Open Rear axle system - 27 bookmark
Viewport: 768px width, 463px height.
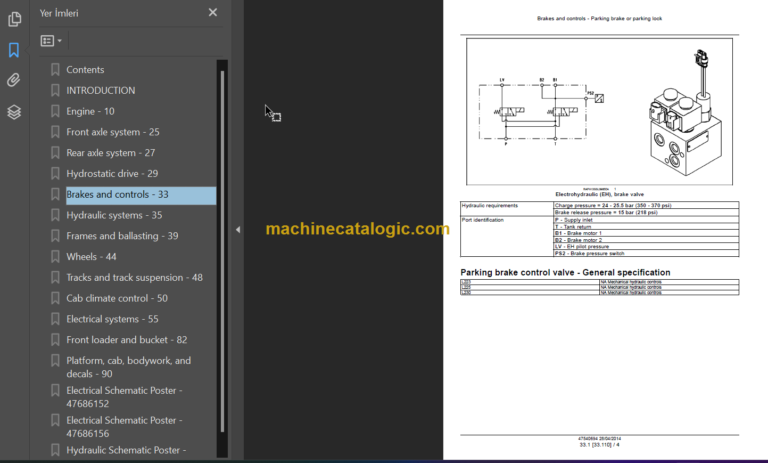pos(111,153)
